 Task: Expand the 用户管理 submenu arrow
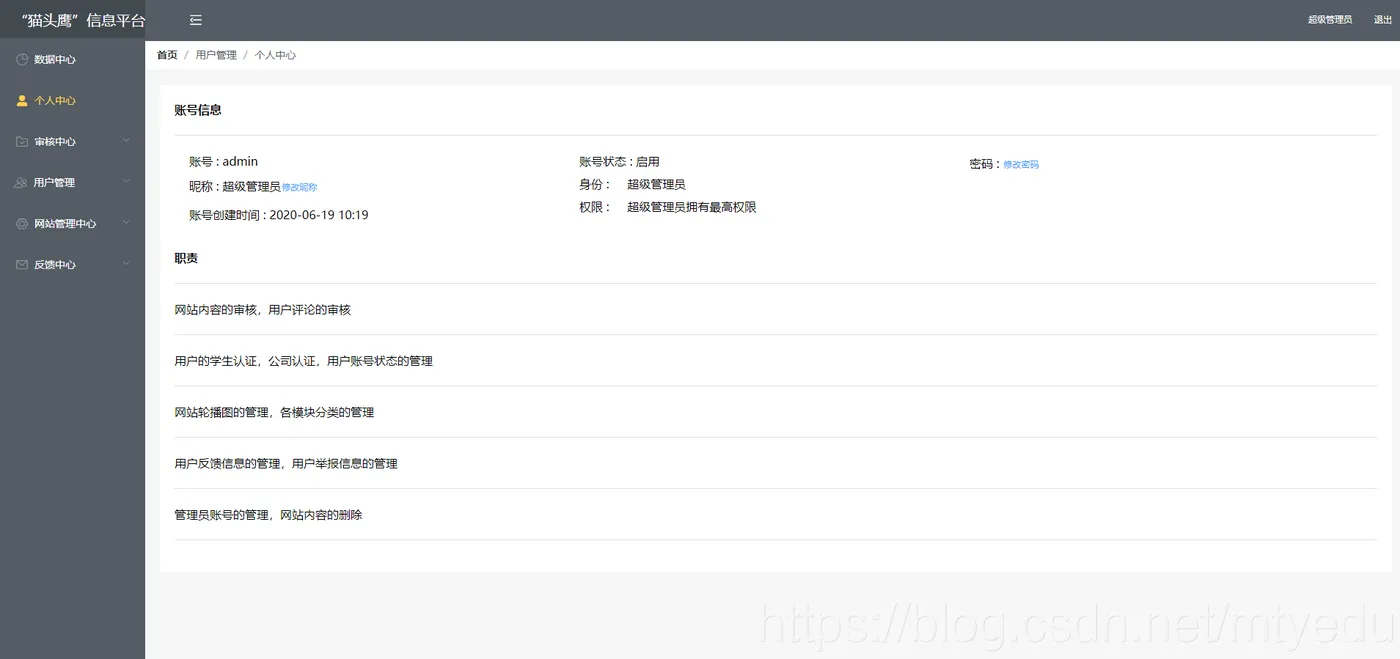click(x=126, y=182)
